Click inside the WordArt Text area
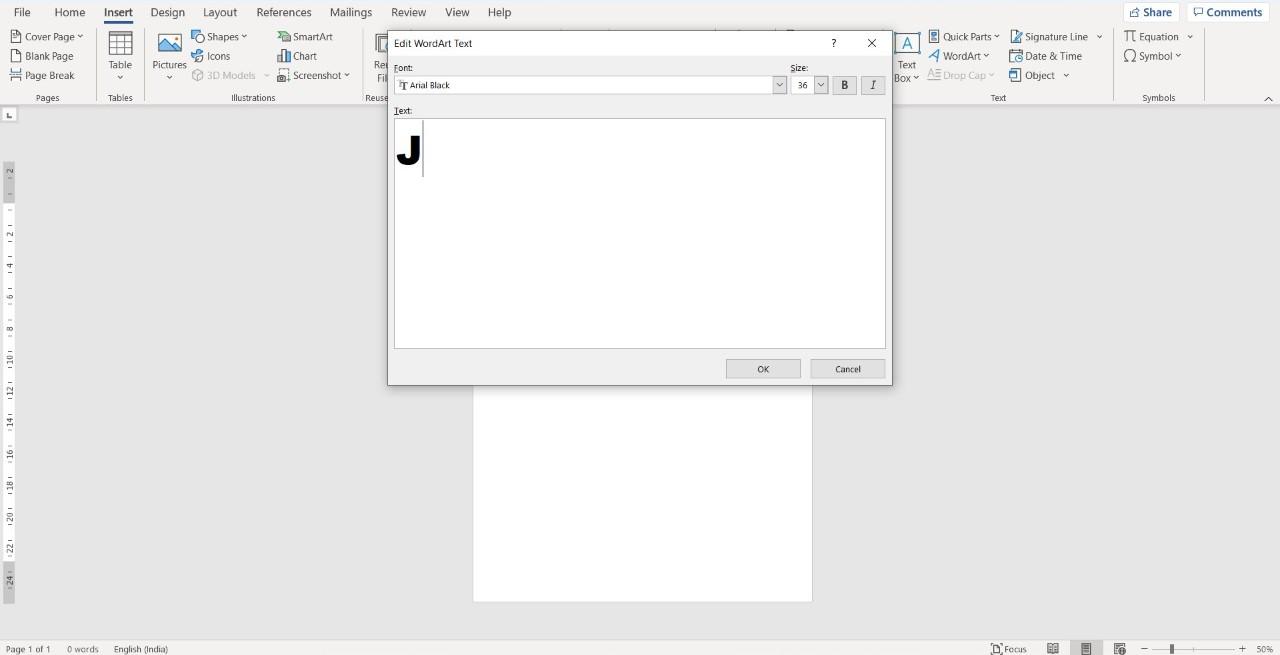The width and height of the screenshot is (1280, 655). (x=640, y=234)
